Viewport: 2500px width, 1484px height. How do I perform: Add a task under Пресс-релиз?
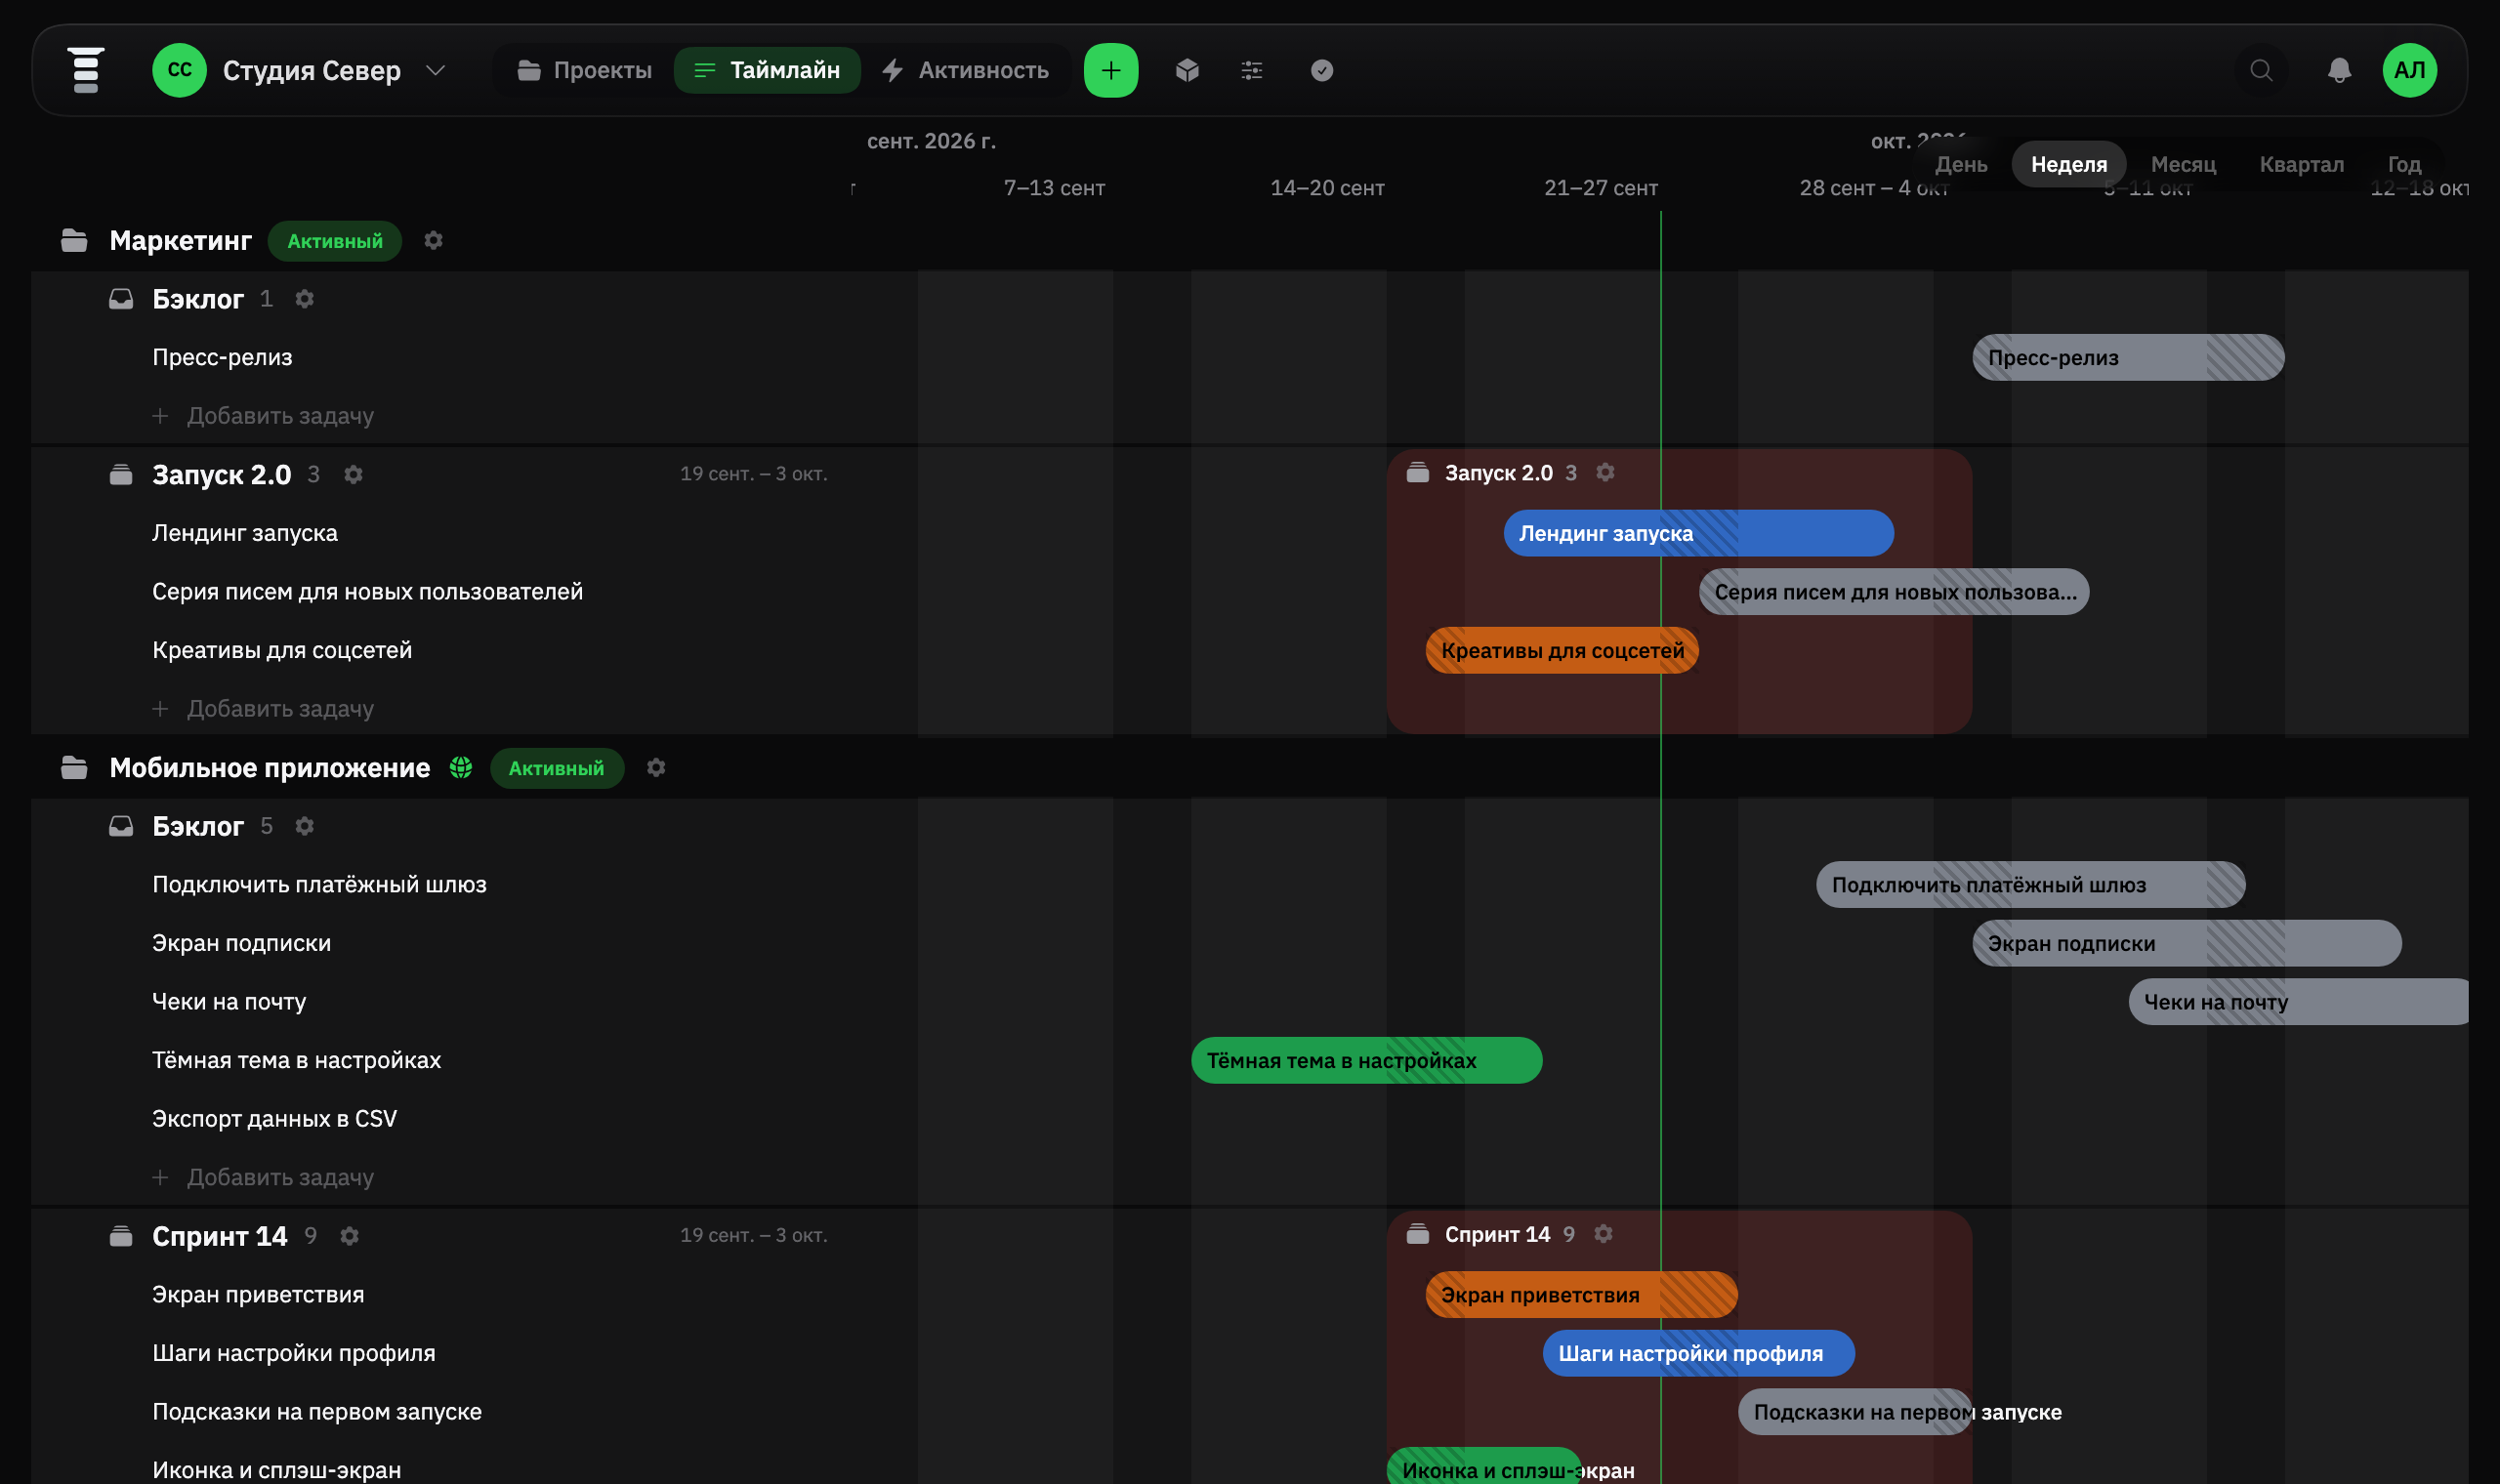(x=263, y=416)
